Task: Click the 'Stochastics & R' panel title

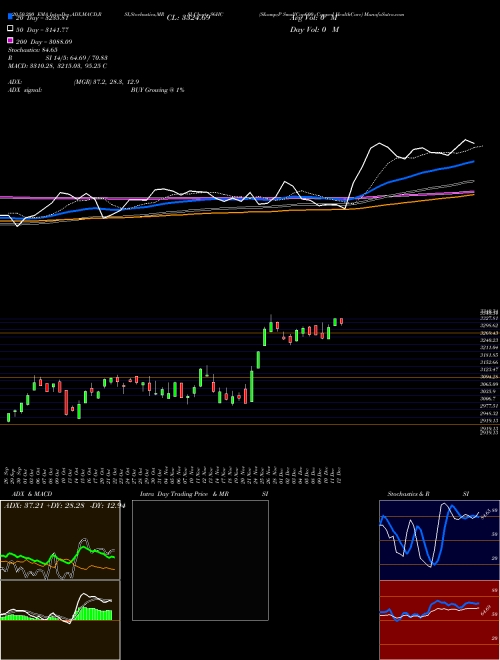Action: pos(408,494)
